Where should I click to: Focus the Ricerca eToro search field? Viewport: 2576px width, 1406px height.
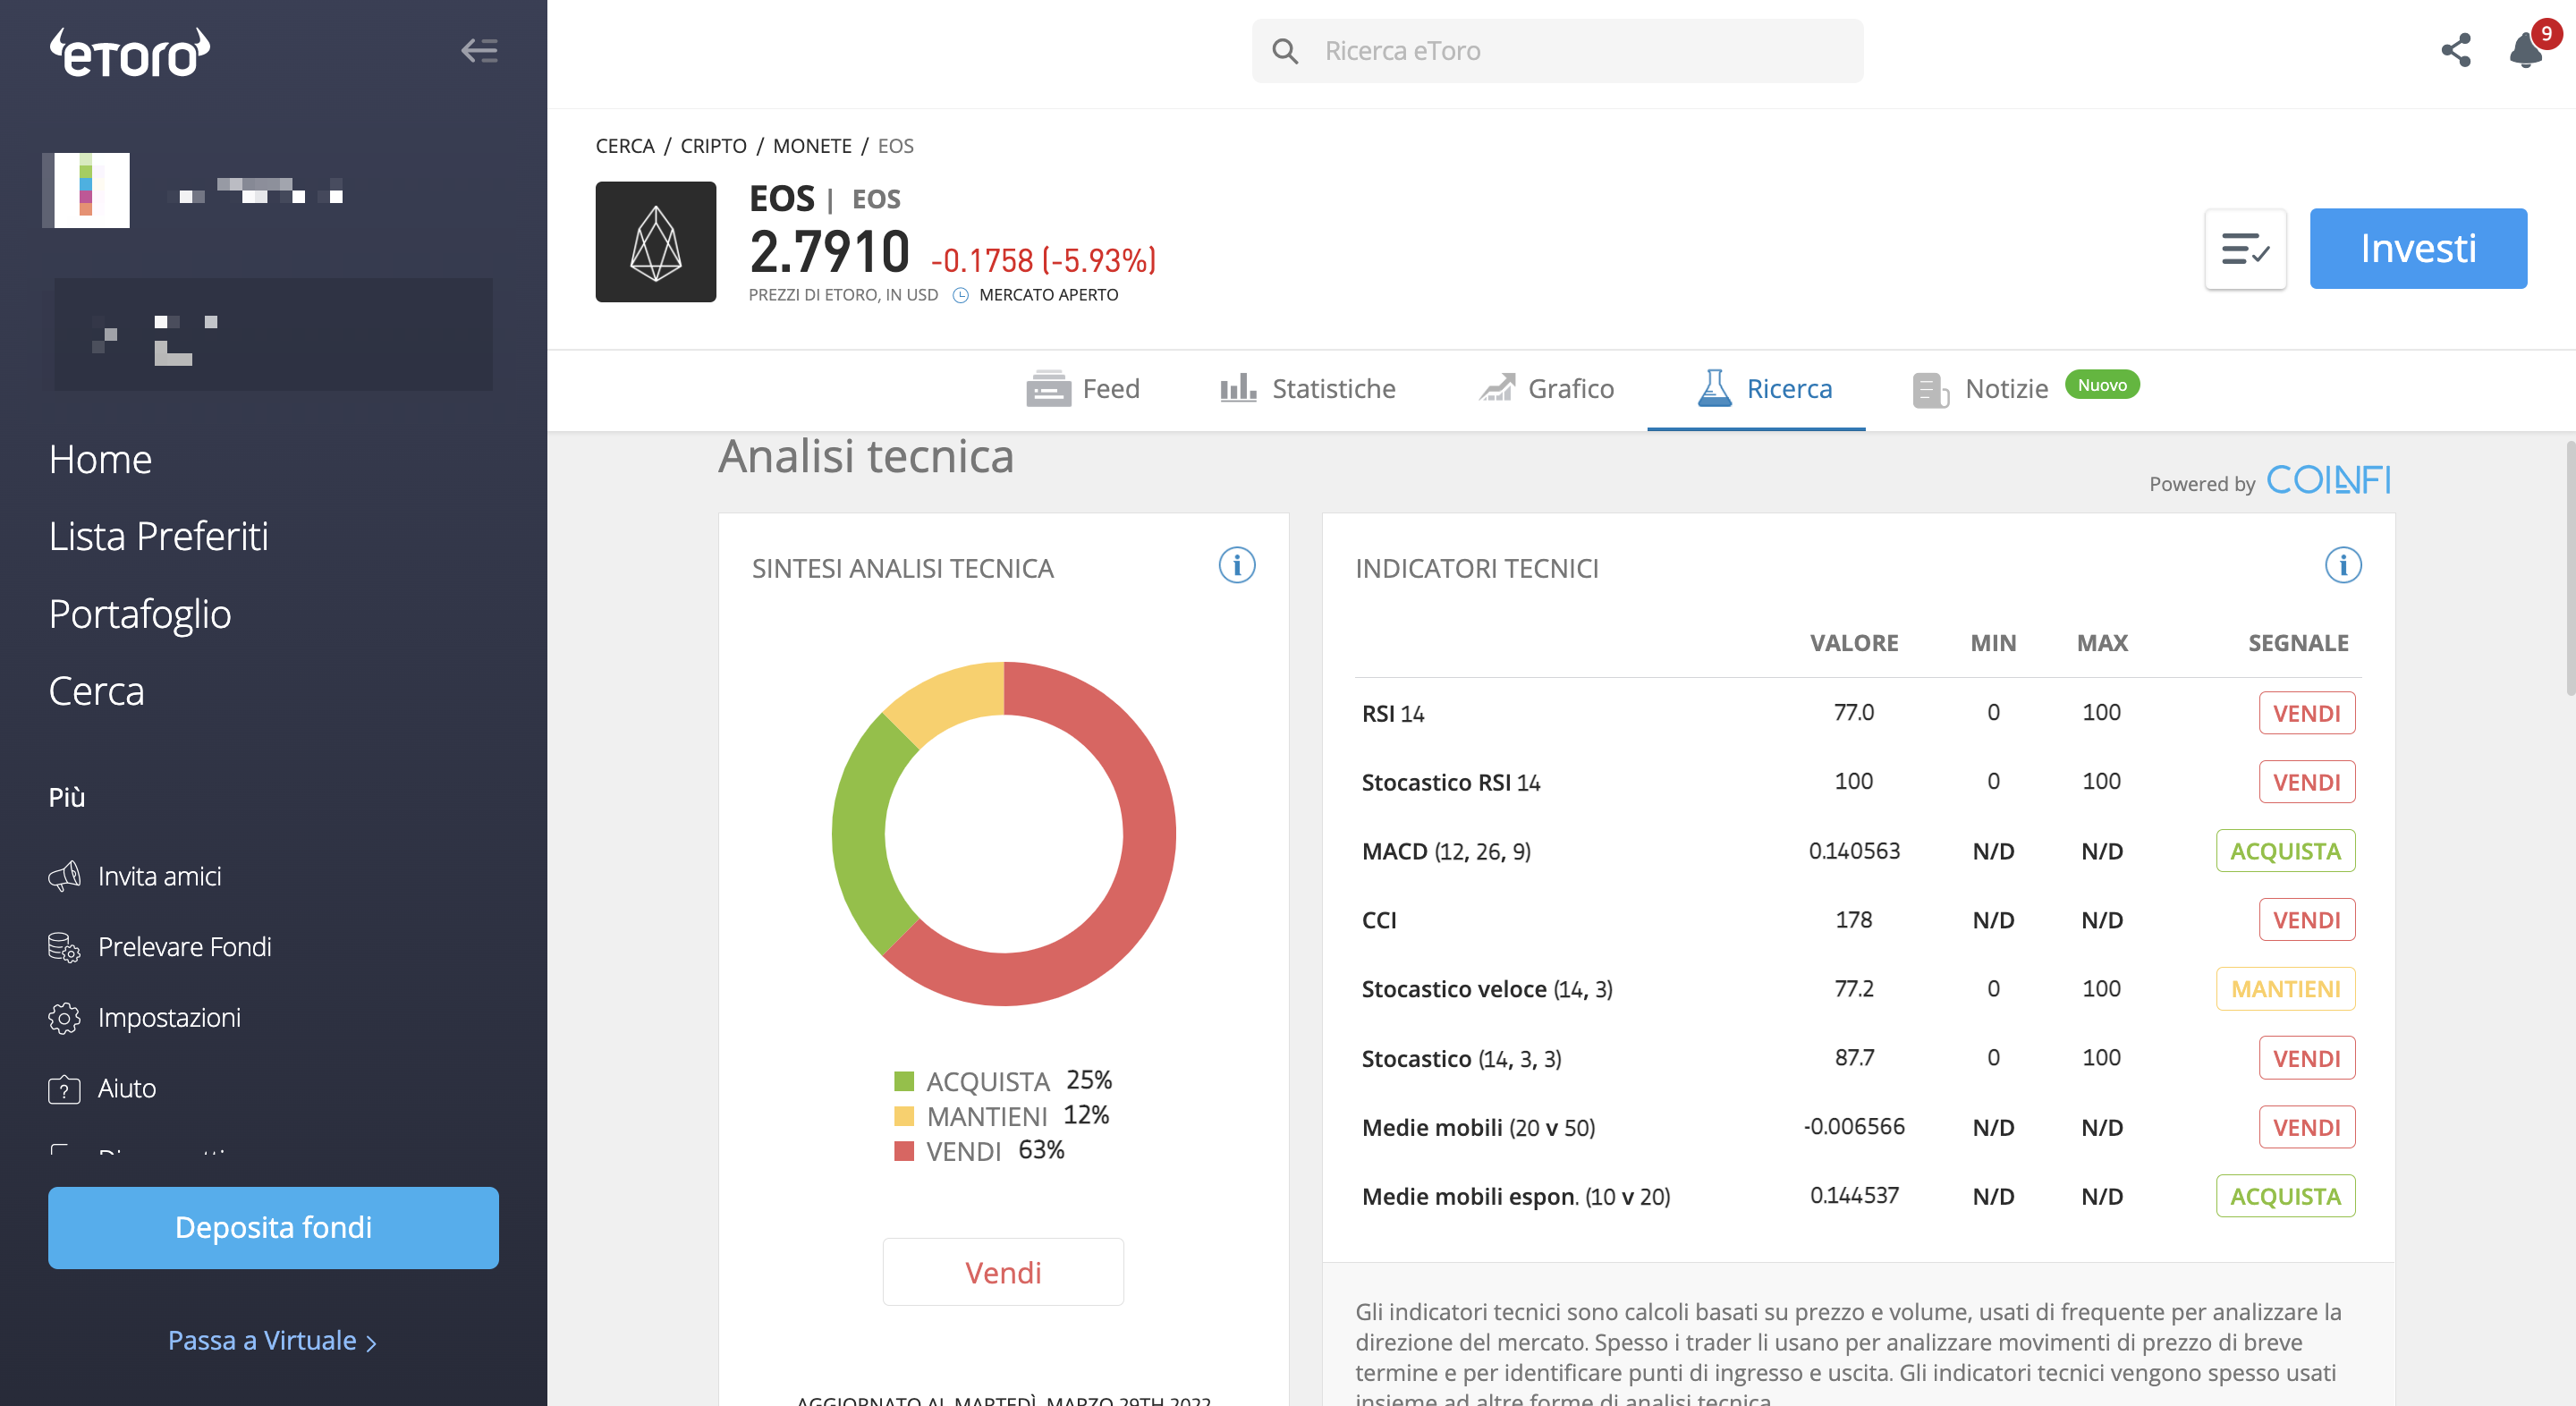coord(1557,51)
